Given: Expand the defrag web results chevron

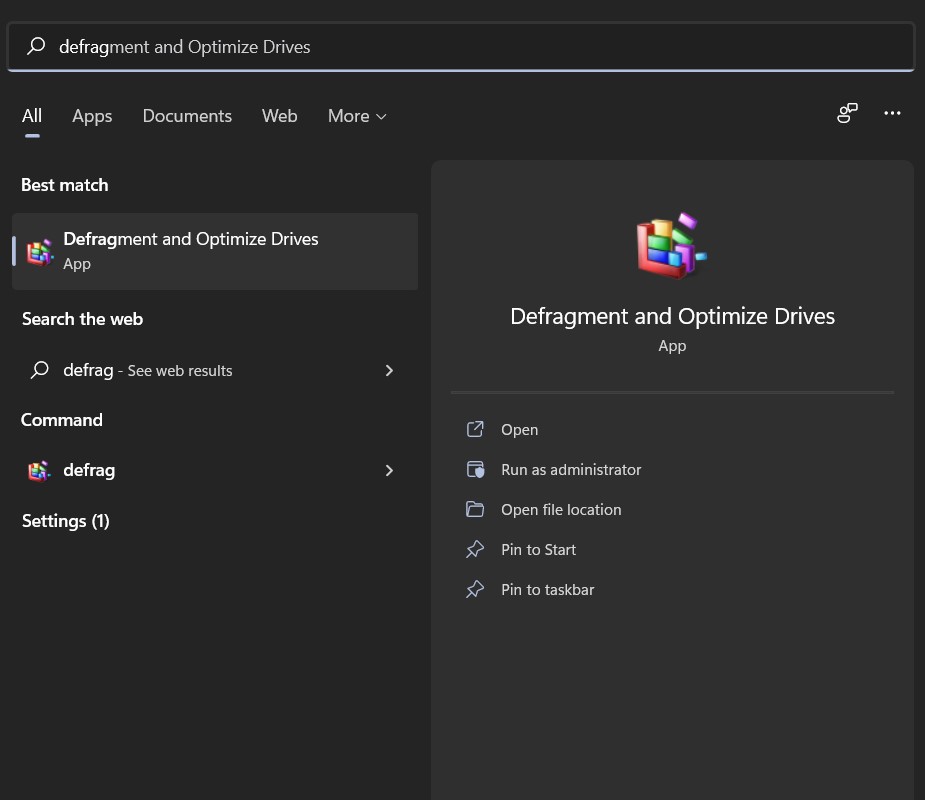Looking at the screenshot, I should [389, 371].
